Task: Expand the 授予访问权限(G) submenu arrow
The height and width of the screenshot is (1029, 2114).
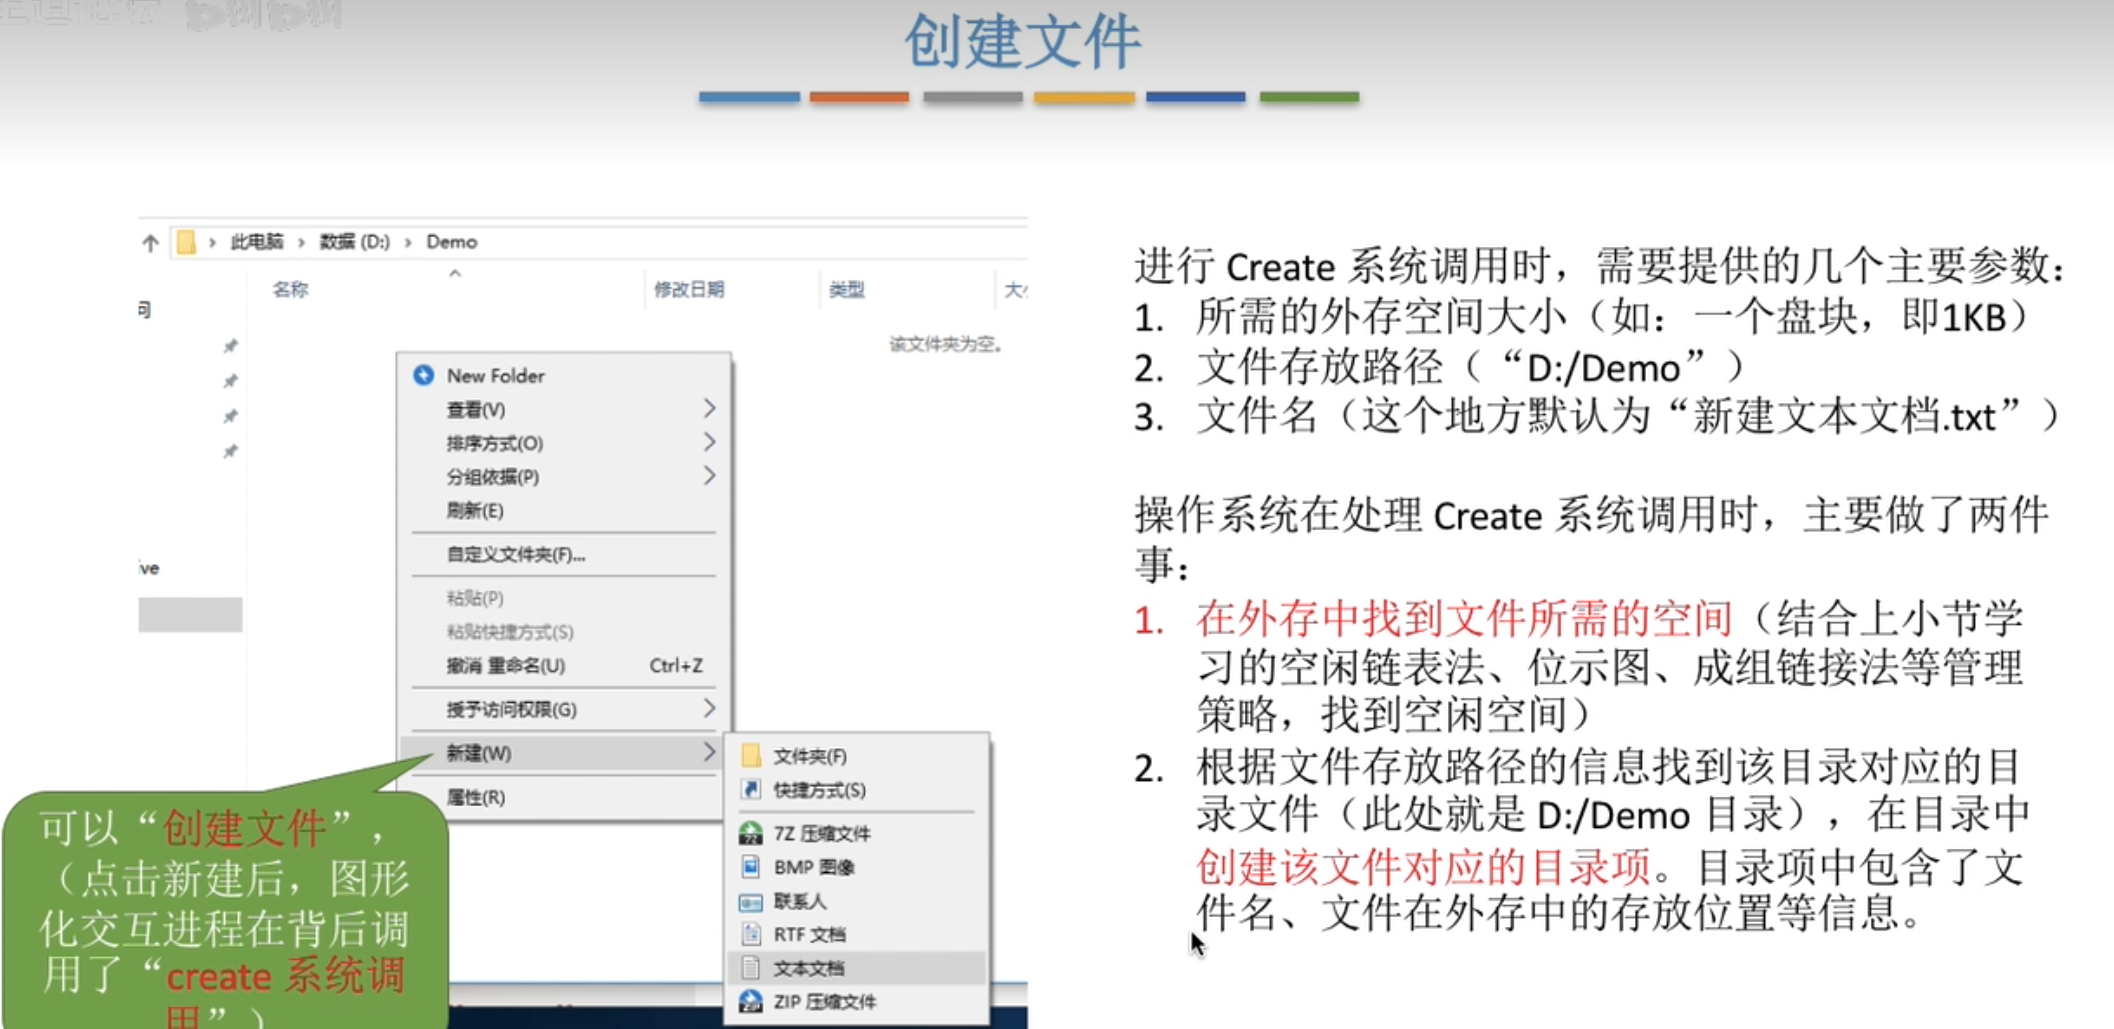Action: pyautogui.click(x=709, y=709)
